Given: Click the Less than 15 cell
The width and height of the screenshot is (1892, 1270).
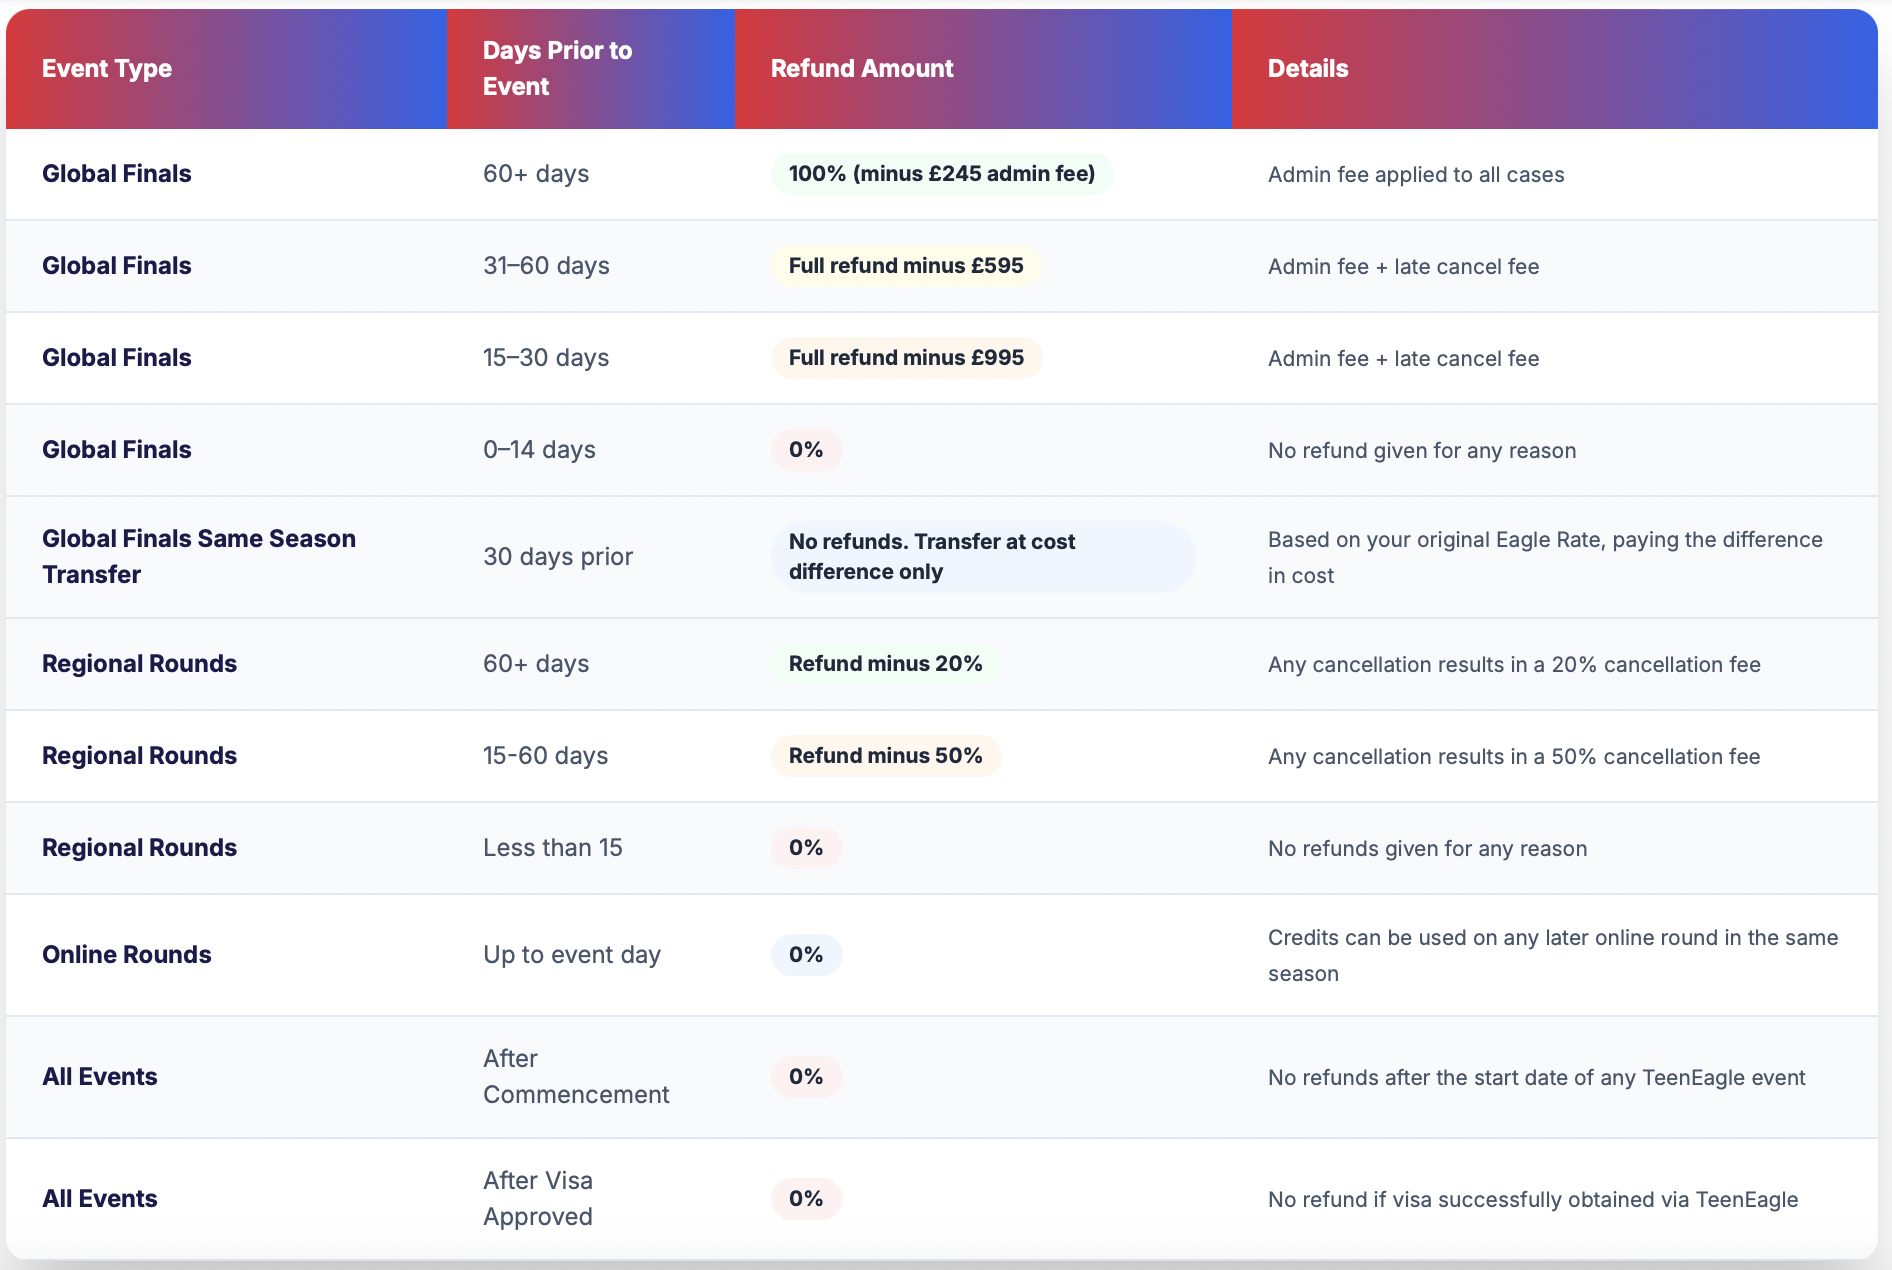Looking at the screenshot, I should point(553,848).
